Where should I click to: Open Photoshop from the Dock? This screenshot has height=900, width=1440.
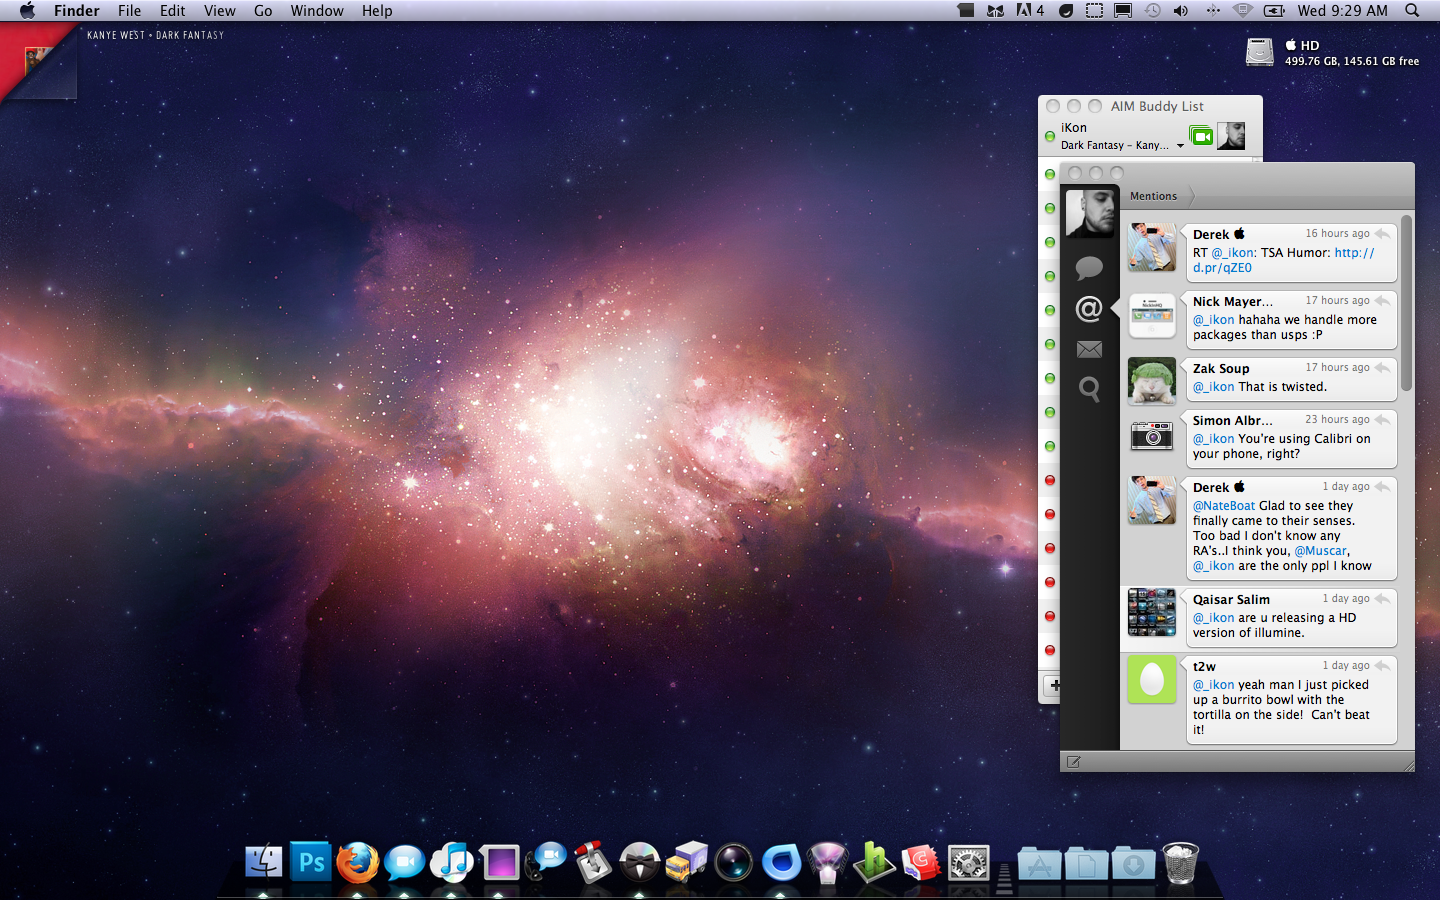pyautogui.click(x=311, y=862)
